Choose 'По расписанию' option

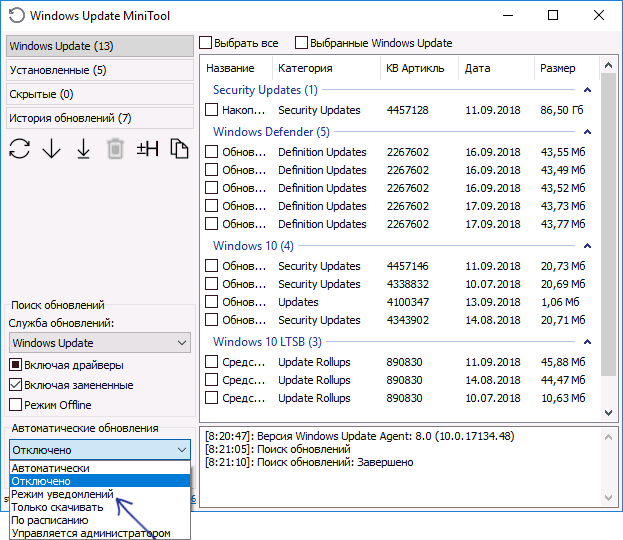(100, 520)
